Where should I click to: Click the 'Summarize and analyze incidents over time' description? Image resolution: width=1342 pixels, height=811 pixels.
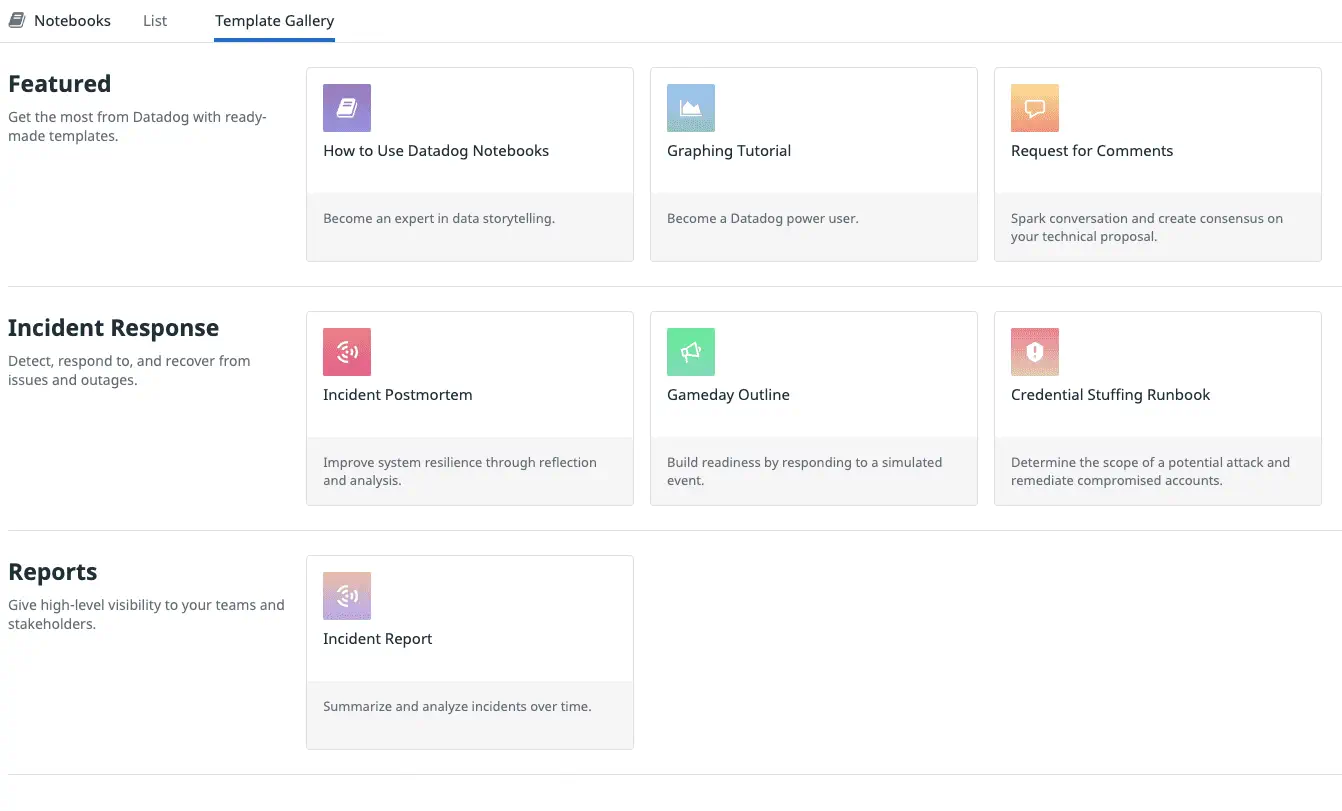point(457,707)
